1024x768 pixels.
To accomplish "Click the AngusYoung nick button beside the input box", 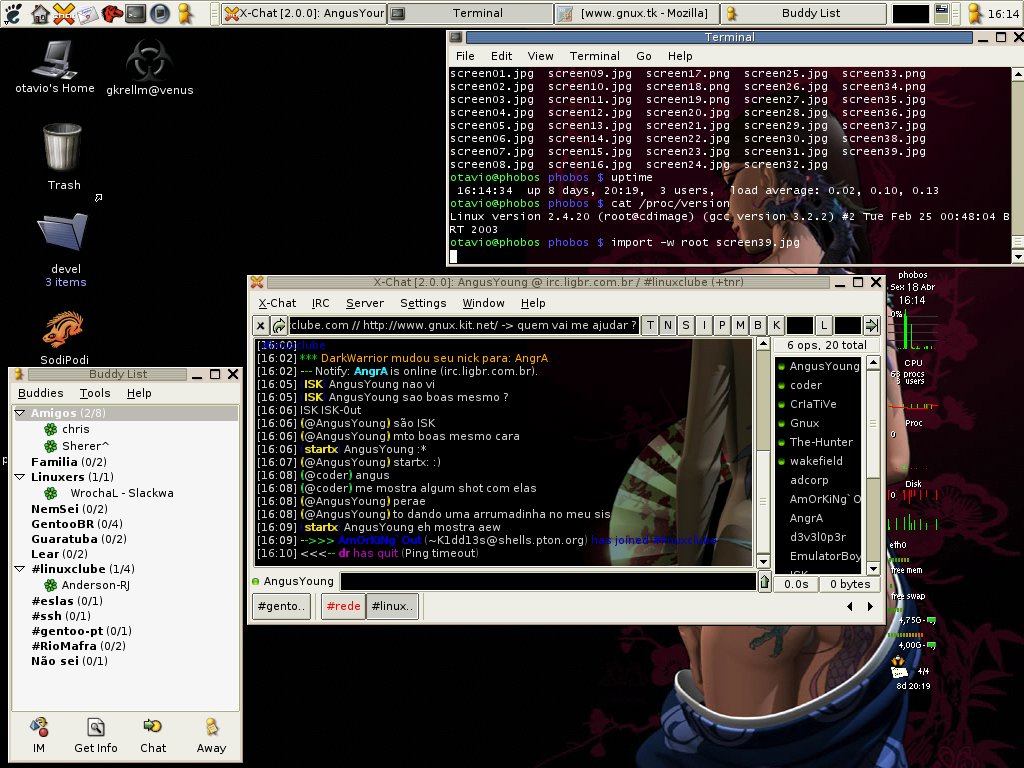I will click(x=298, y=581).
